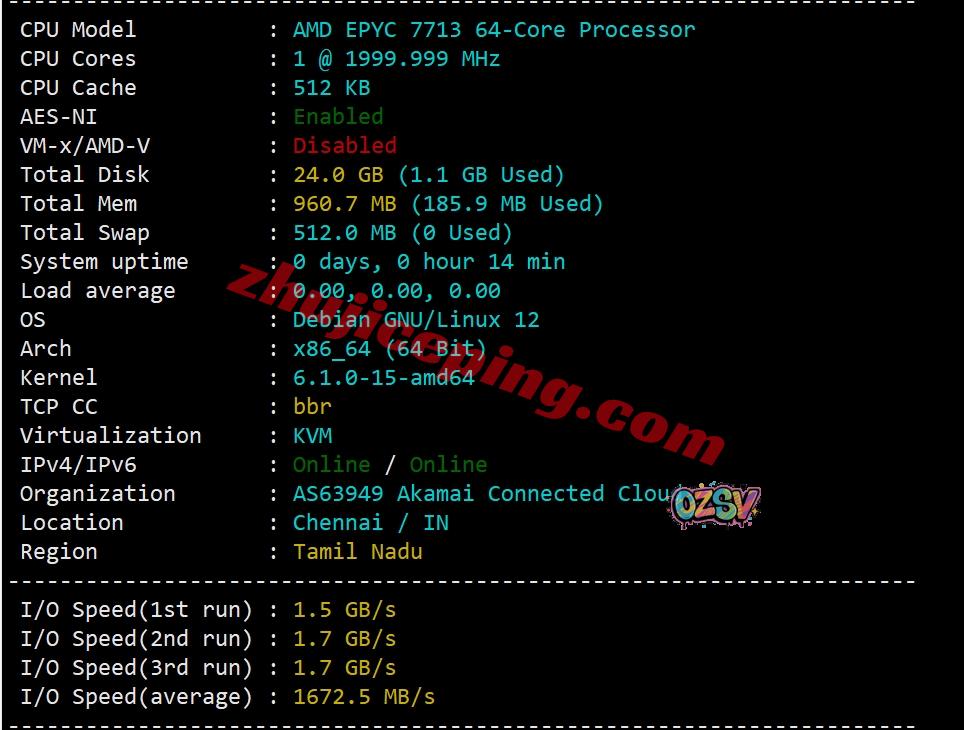The width and height of the screenshot is (964, 730).
Task: Click the first Online IPv4 status
Action: point(332,464)
